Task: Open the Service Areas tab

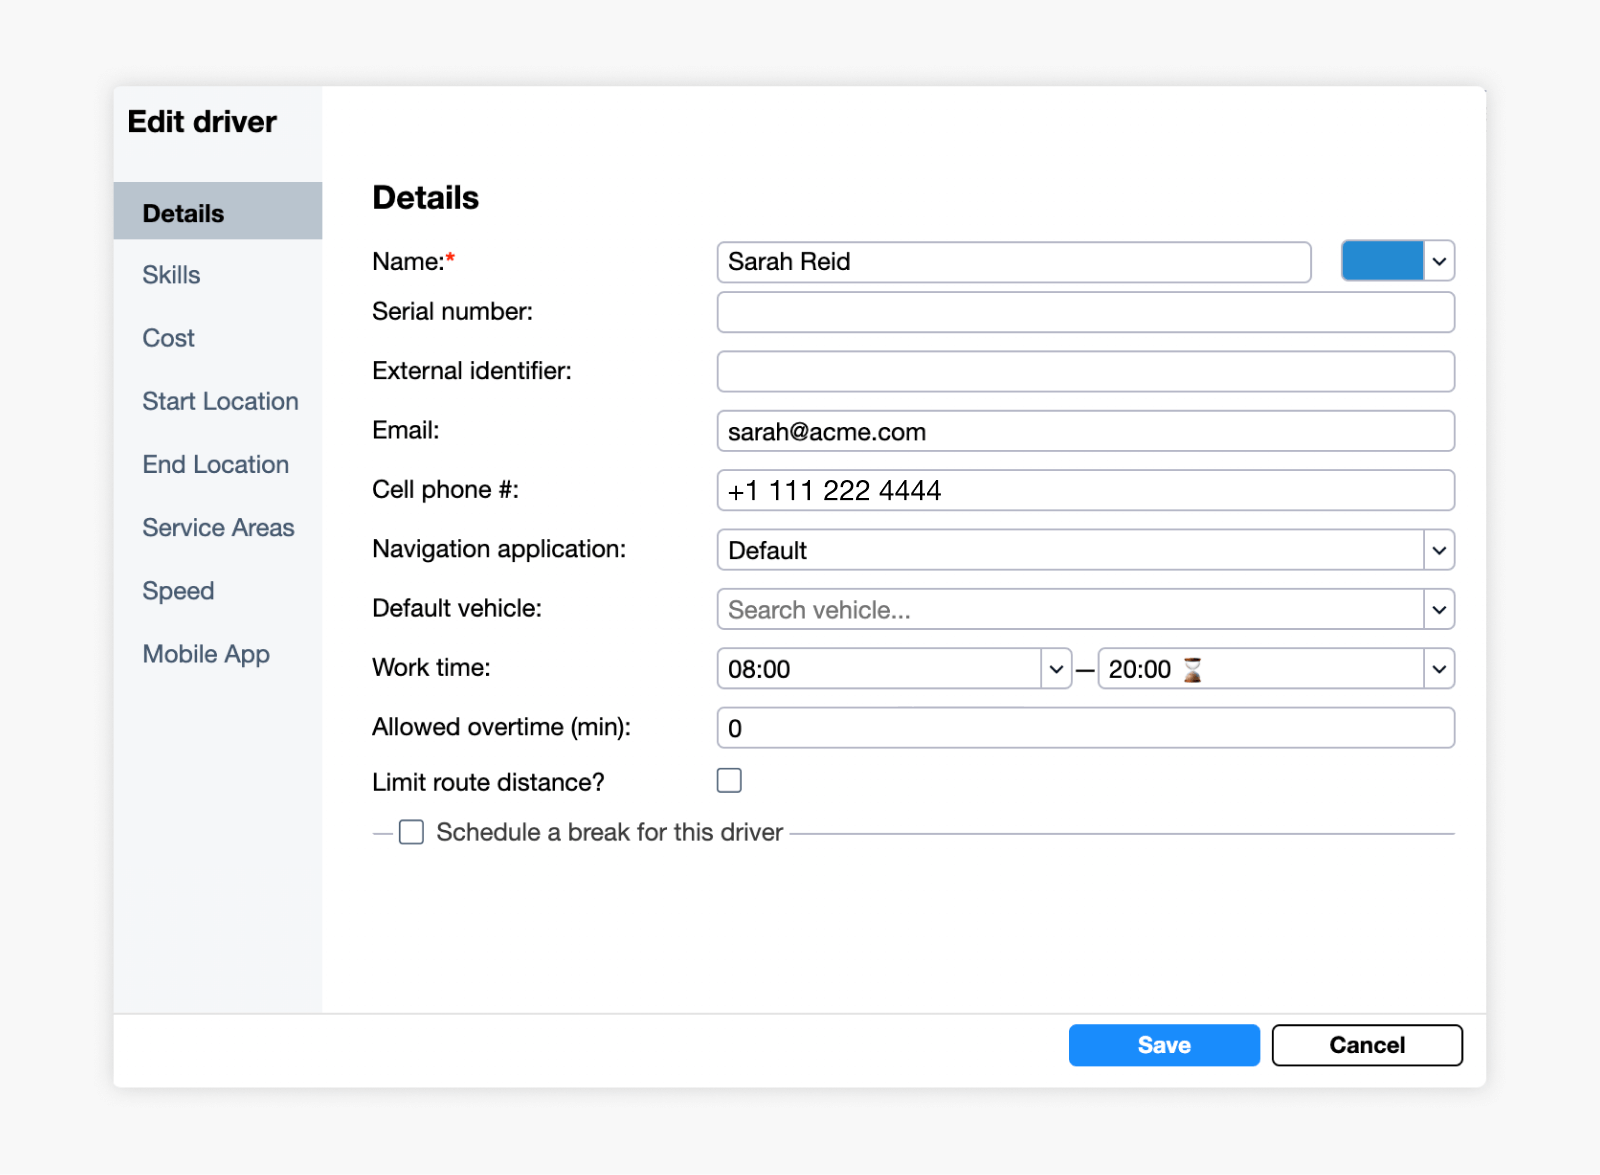Action: coord(218,527)
